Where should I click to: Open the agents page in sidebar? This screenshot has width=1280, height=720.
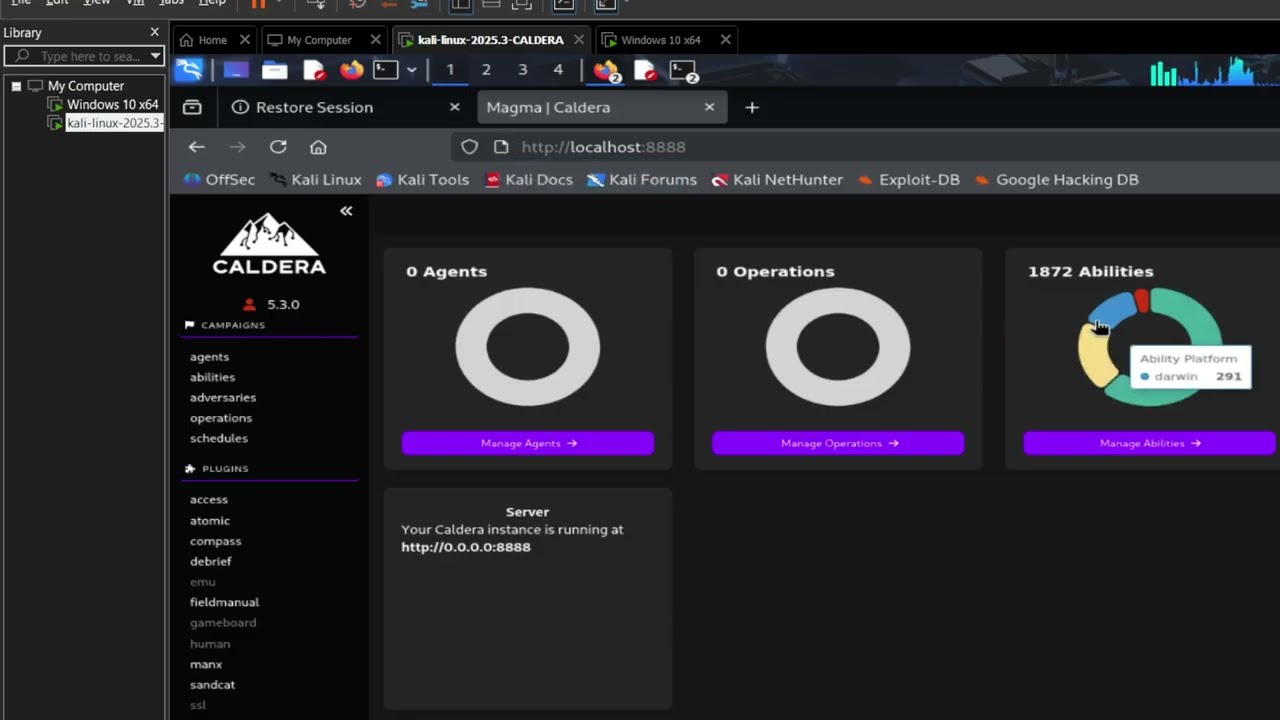coord(209,357)
